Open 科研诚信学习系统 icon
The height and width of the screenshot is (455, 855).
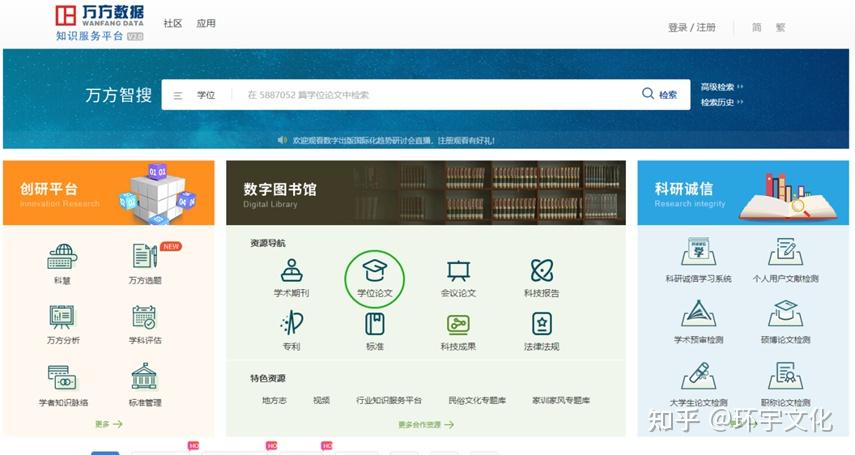[699, 252]
